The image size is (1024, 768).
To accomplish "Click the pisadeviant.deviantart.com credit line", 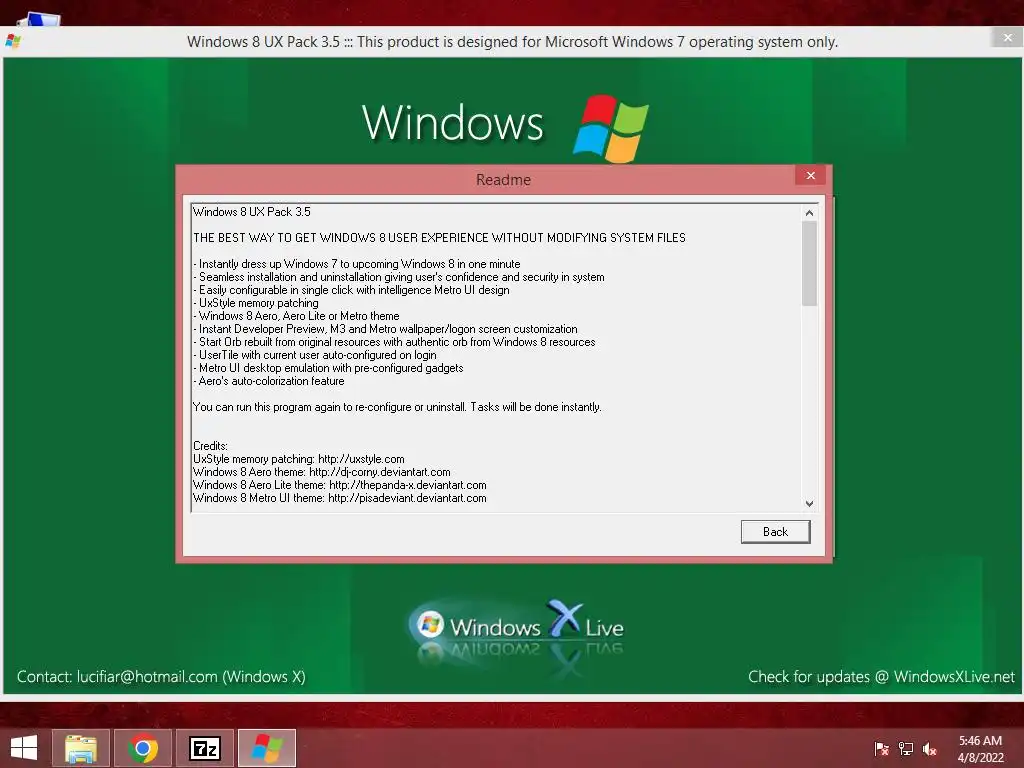I will tap(340, 498).
